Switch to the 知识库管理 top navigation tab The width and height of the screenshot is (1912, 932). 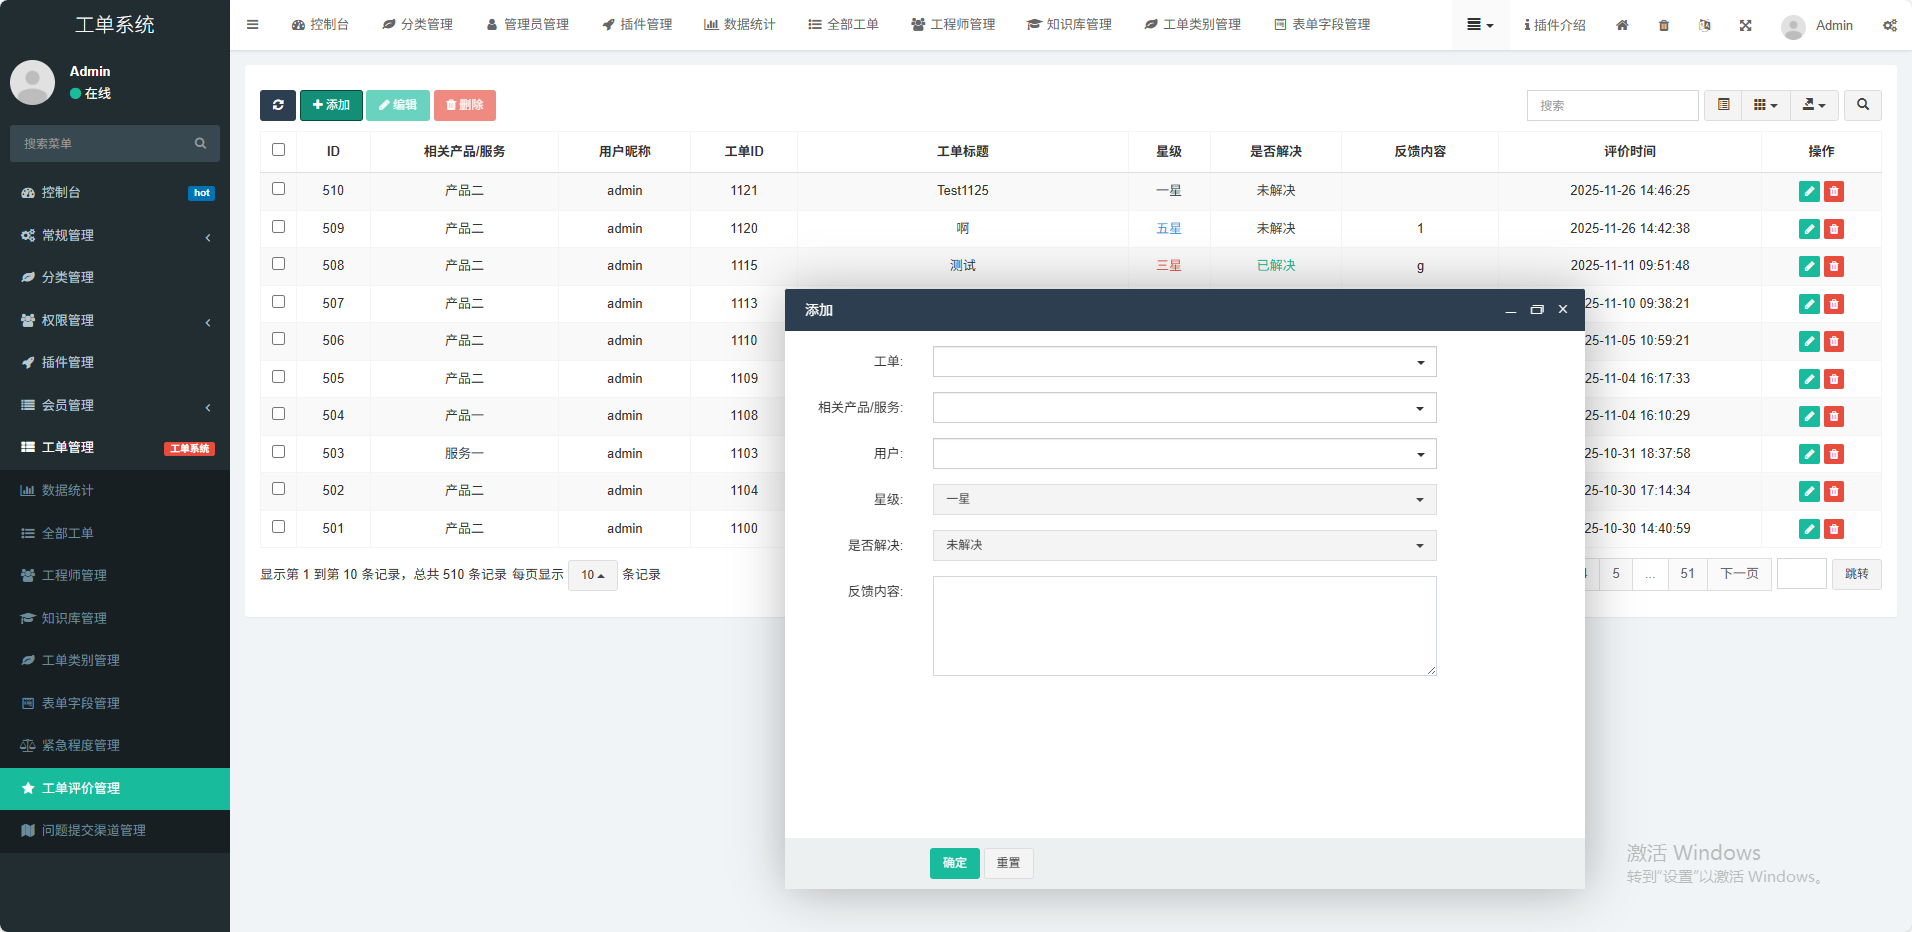point(1069,25)
